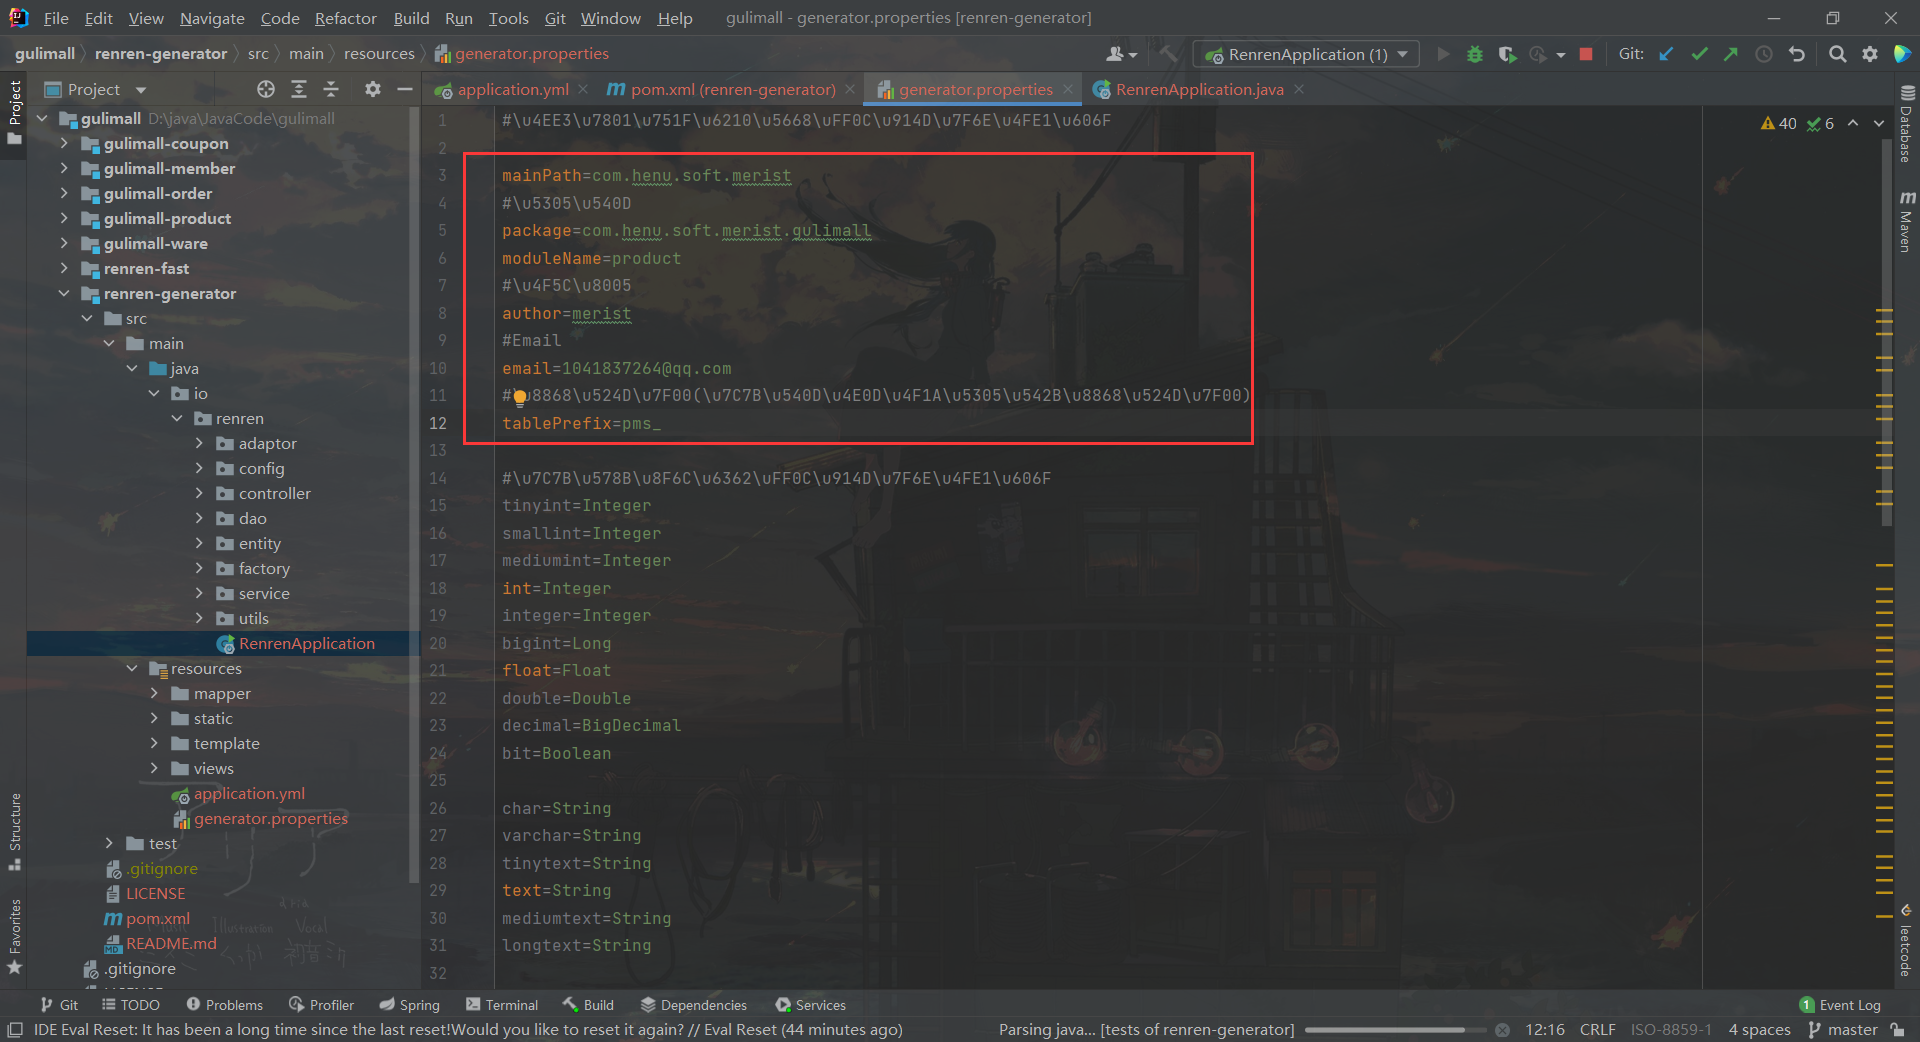Click the green Debug bug icon
Image resolution: width=1920 pixels, height=1042 pixels.
pos(1475,54)
